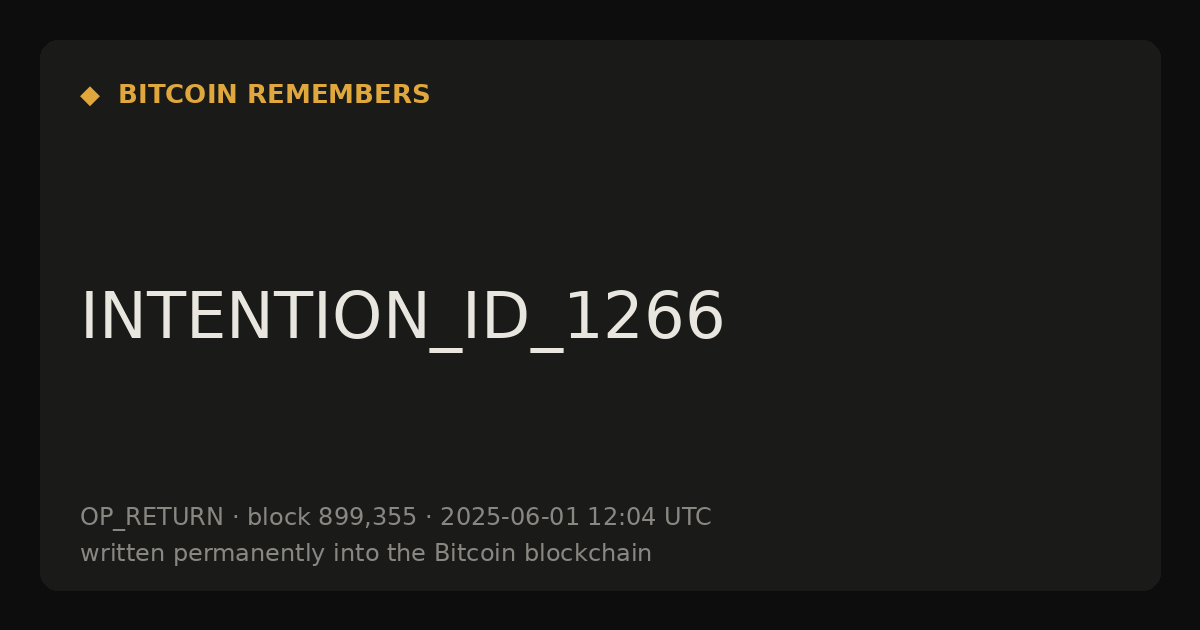Select the word REMEMBERS in the header
The height and width of the screenshot is (630, 1200).
(338, 95)
